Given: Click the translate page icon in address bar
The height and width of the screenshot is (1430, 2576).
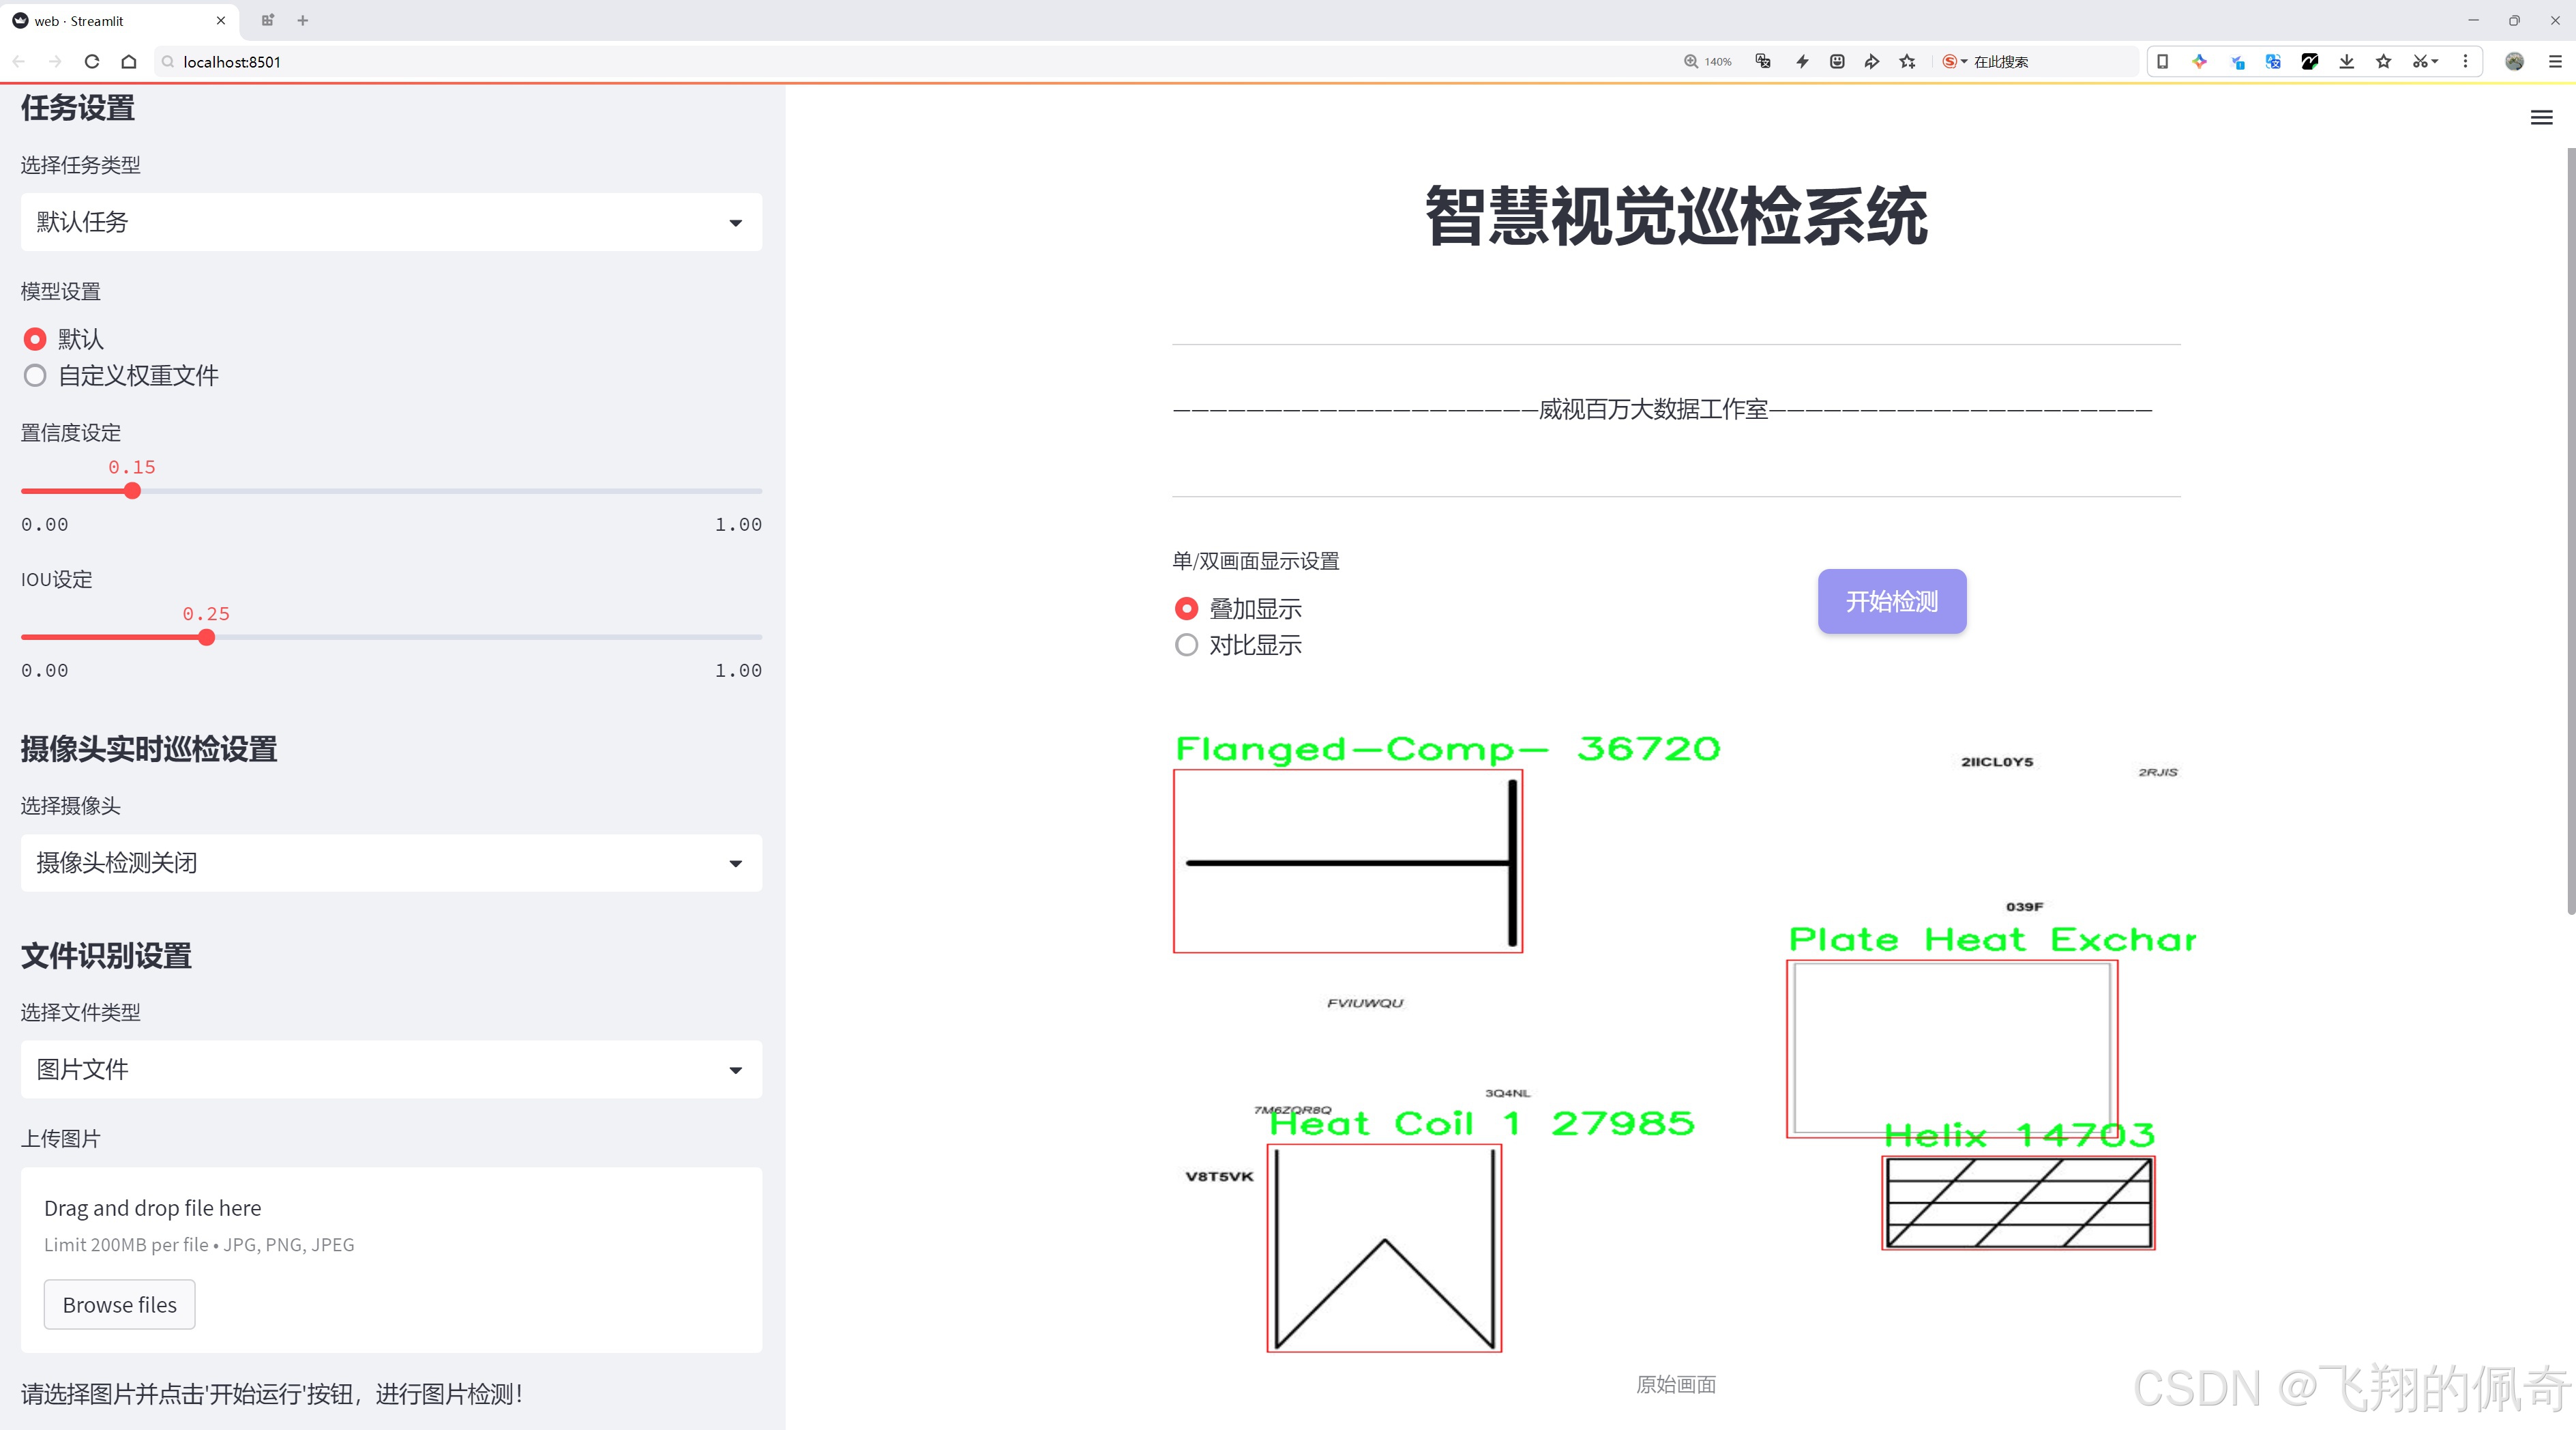Looking at the screenshot, I should [1762, 61].
